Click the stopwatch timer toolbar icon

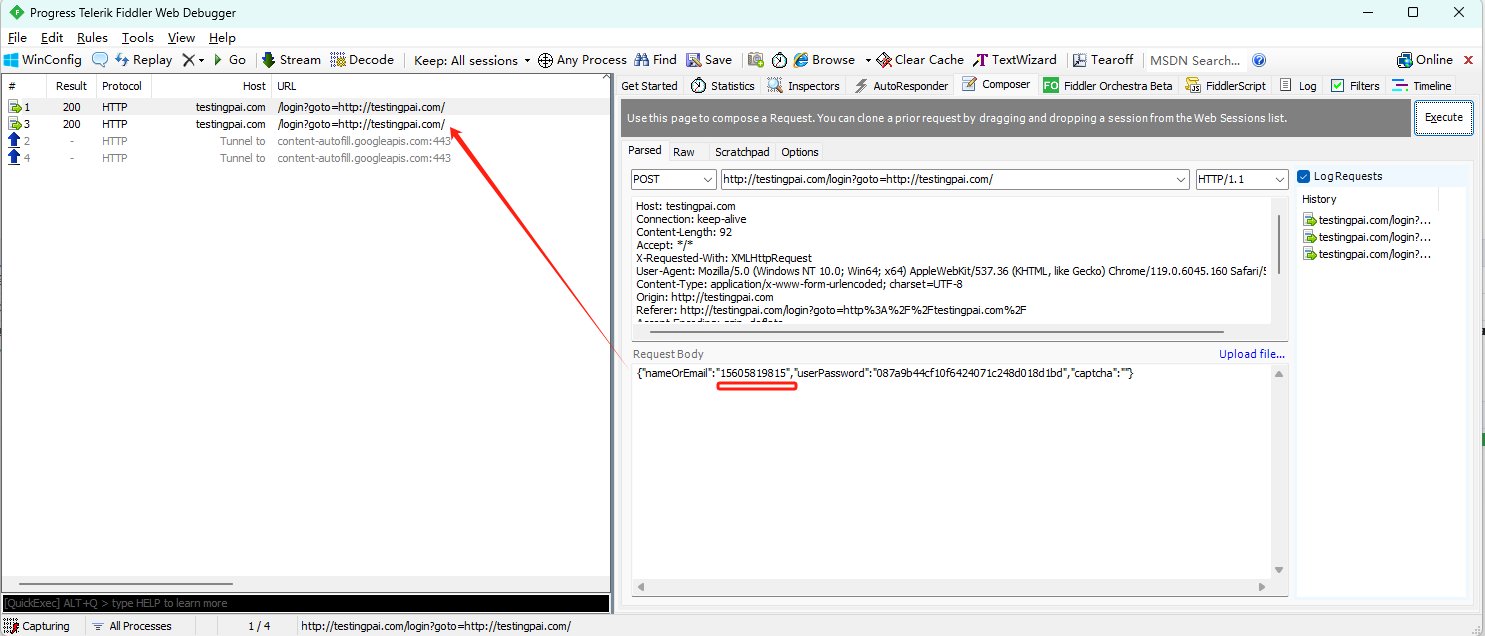tap(780, 60)
